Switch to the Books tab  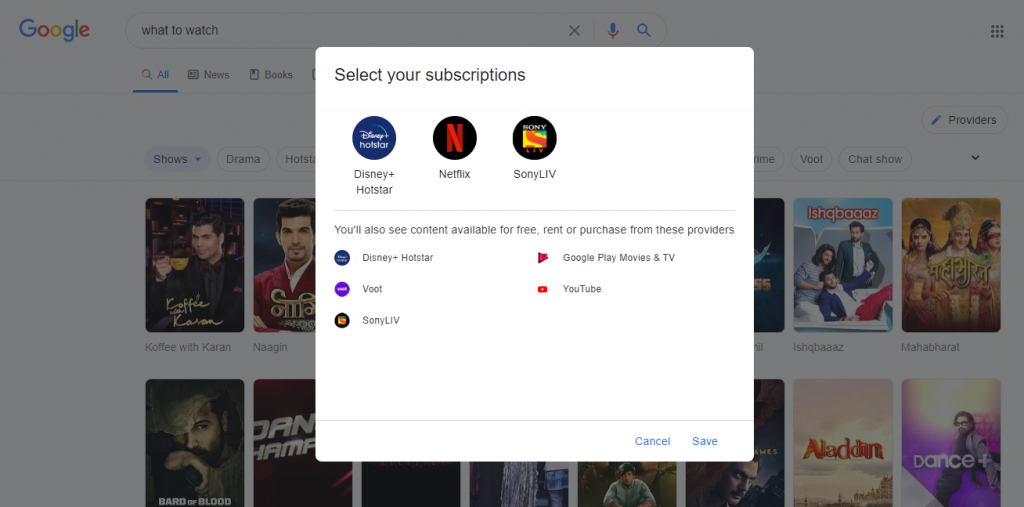tap(271, 75)
